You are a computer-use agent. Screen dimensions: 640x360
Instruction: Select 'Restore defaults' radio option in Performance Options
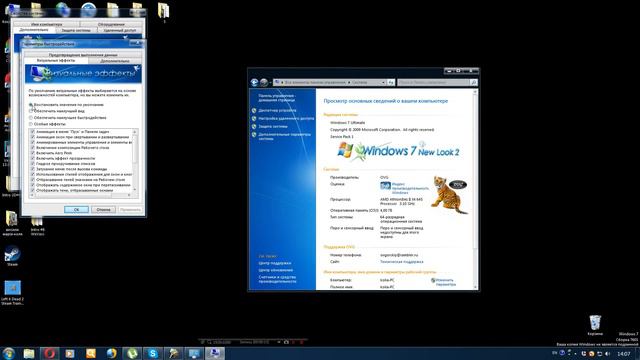point(31,105)
